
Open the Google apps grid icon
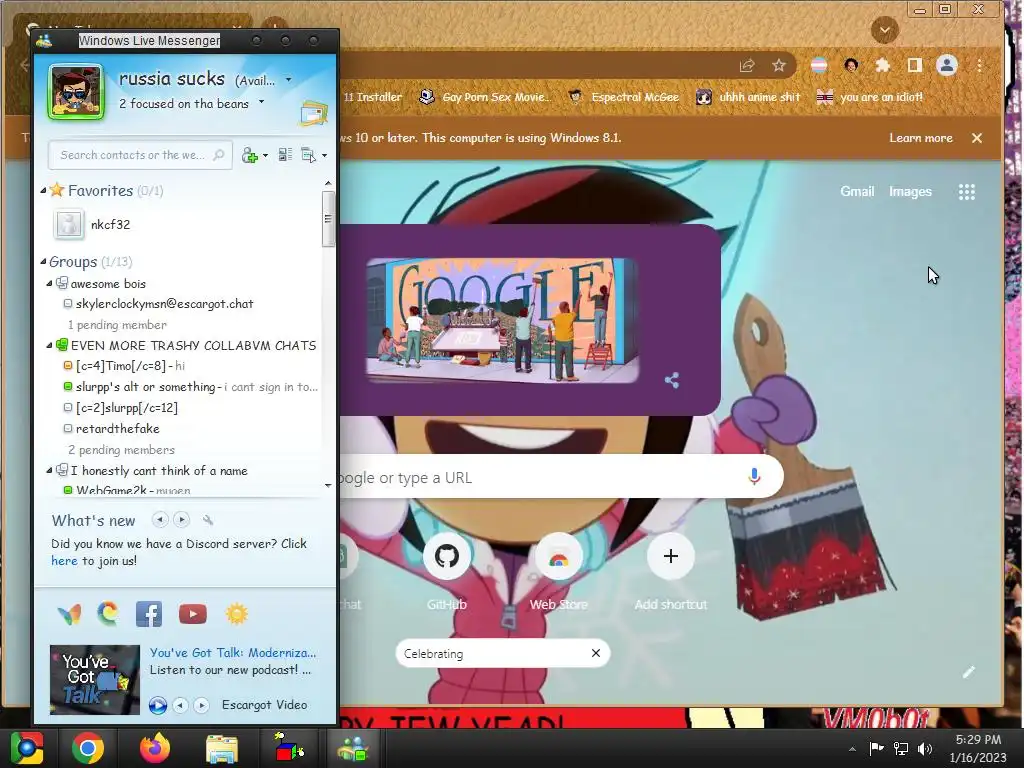pyautogui.click(x=967, y=191)
